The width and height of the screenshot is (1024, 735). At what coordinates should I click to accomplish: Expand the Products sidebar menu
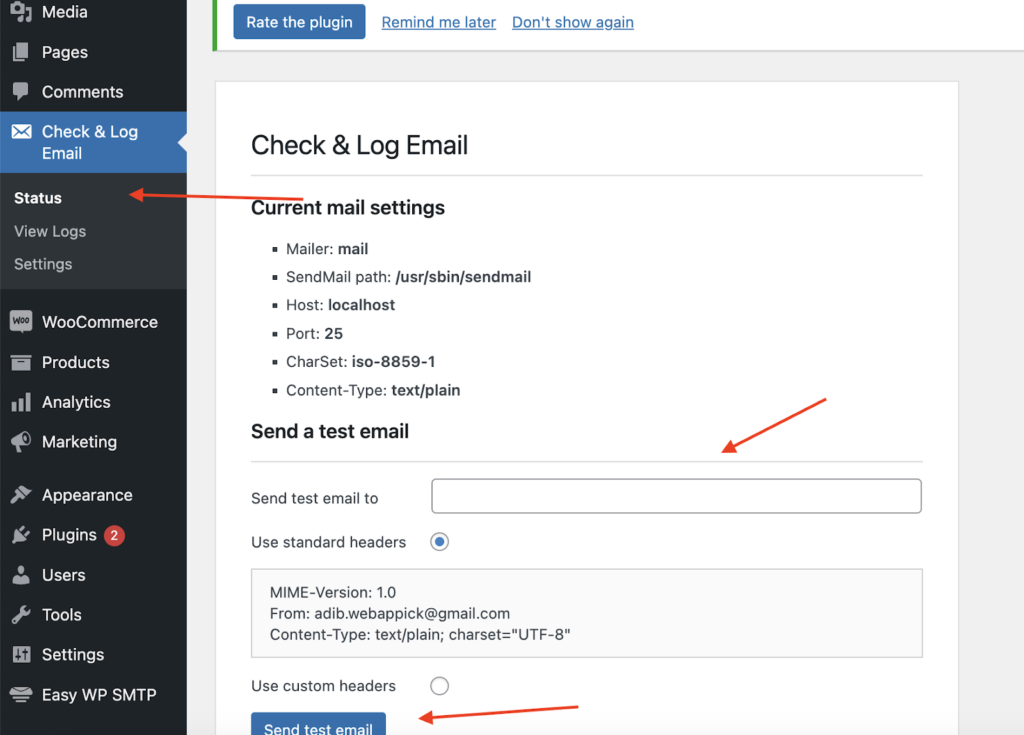point(75,362)
